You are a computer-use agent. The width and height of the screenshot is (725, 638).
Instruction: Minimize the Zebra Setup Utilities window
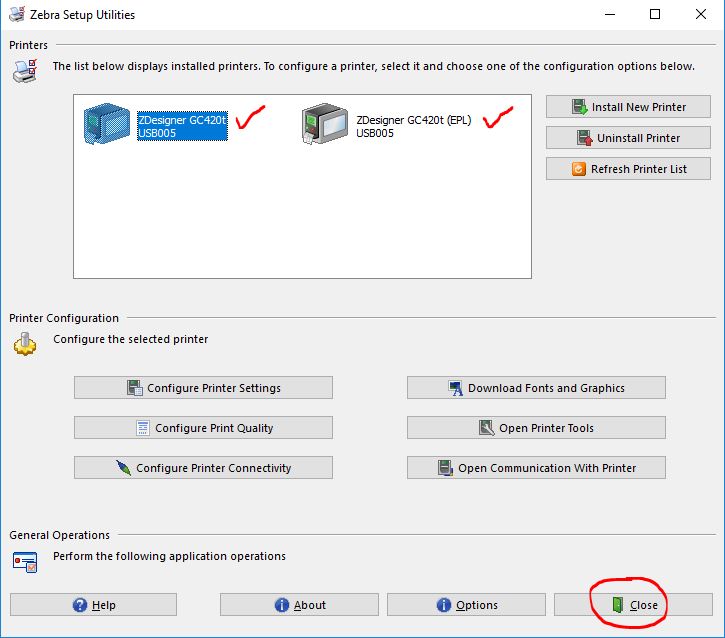tap(610, 14)
